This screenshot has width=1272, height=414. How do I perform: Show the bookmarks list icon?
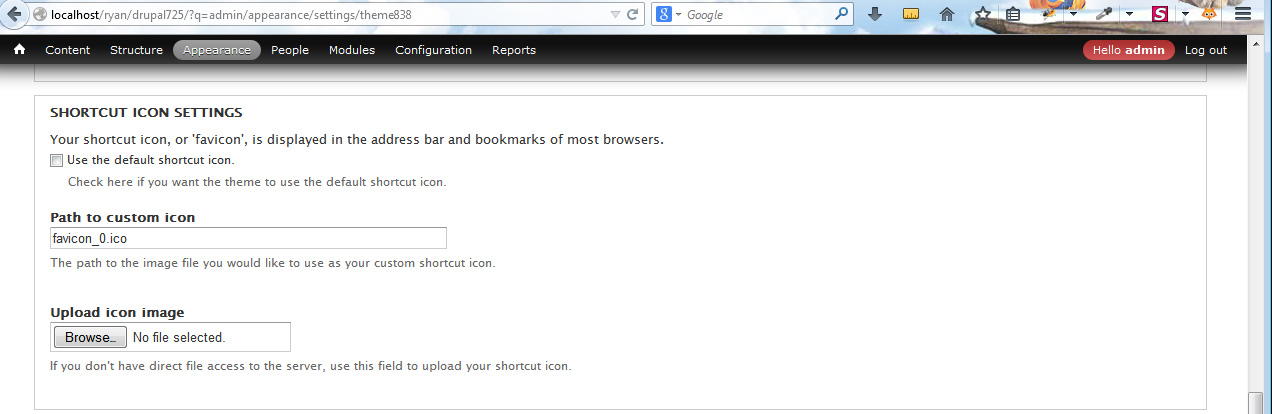click(1013, 15)
